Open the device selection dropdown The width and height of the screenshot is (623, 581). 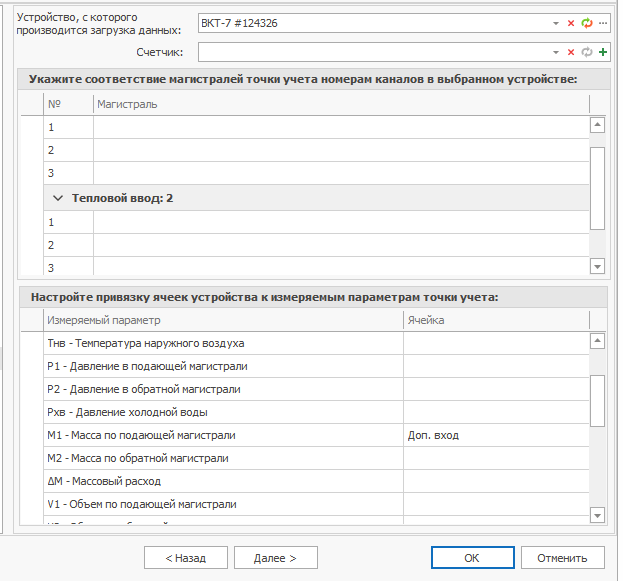[x=556, y=23]
